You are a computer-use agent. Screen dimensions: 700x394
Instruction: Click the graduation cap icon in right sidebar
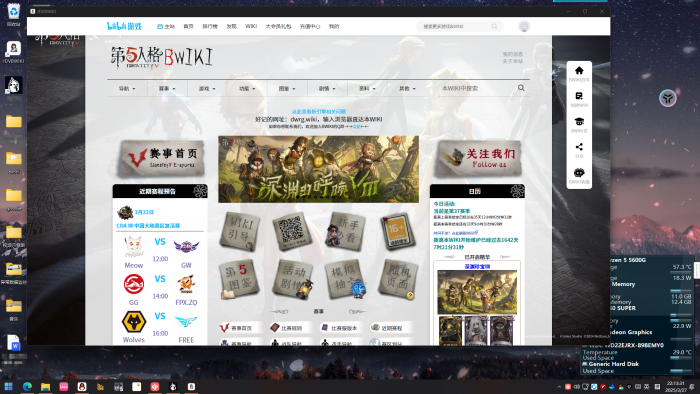point(579,121)
